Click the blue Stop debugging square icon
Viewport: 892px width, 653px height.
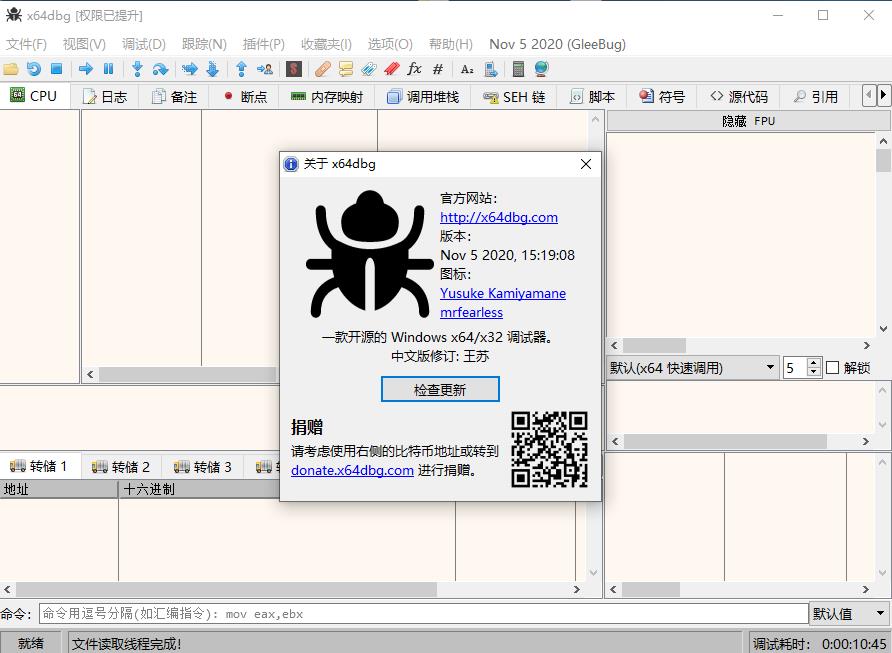click(56, 69)
